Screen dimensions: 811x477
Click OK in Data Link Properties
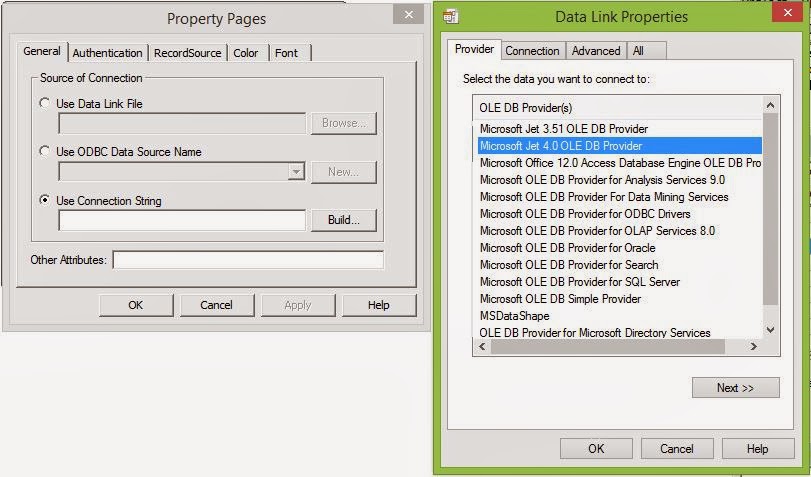tap(596, 449)
